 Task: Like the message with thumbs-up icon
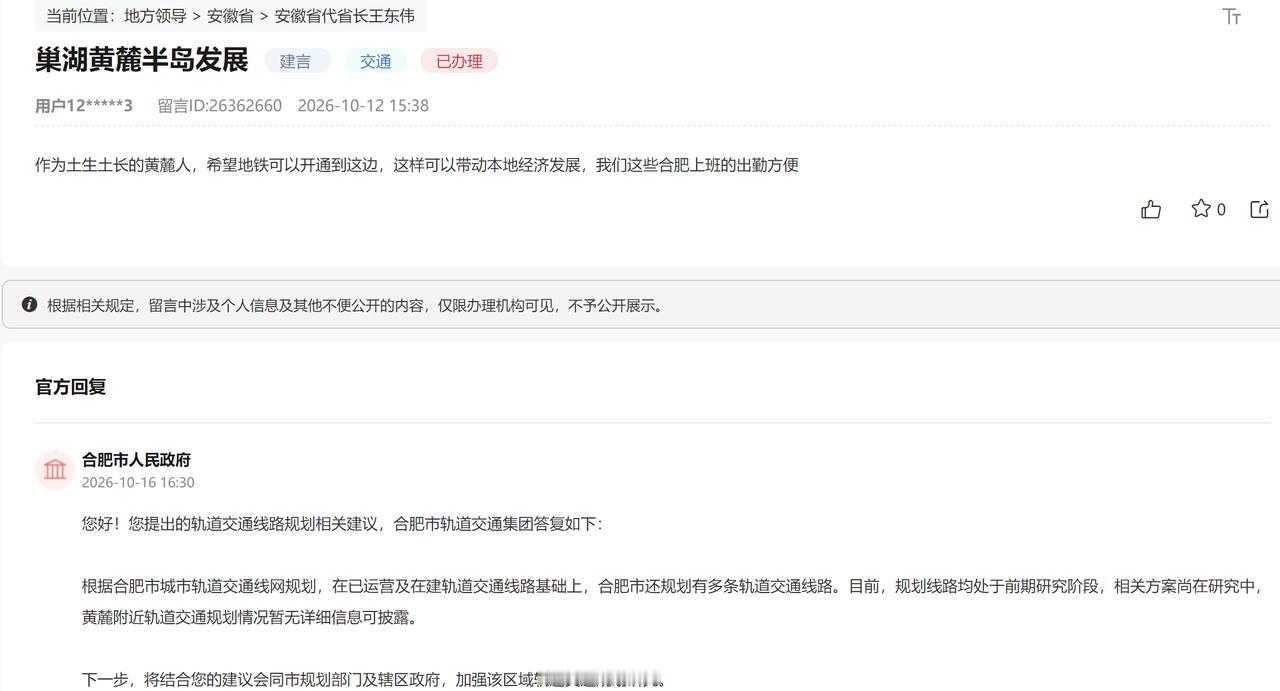[1151, 209]
